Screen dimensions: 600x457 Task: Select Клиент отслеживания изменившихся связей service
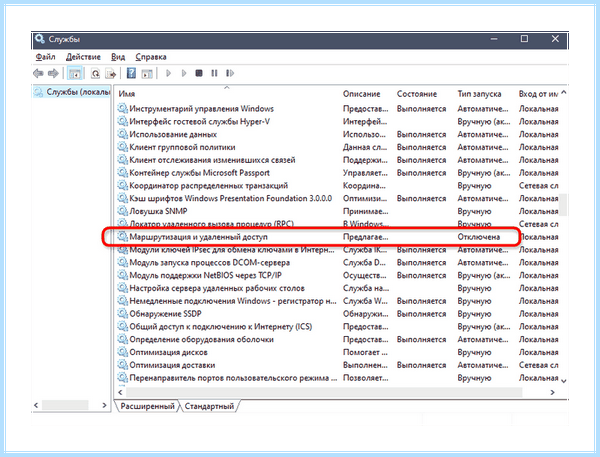point(212,160)
